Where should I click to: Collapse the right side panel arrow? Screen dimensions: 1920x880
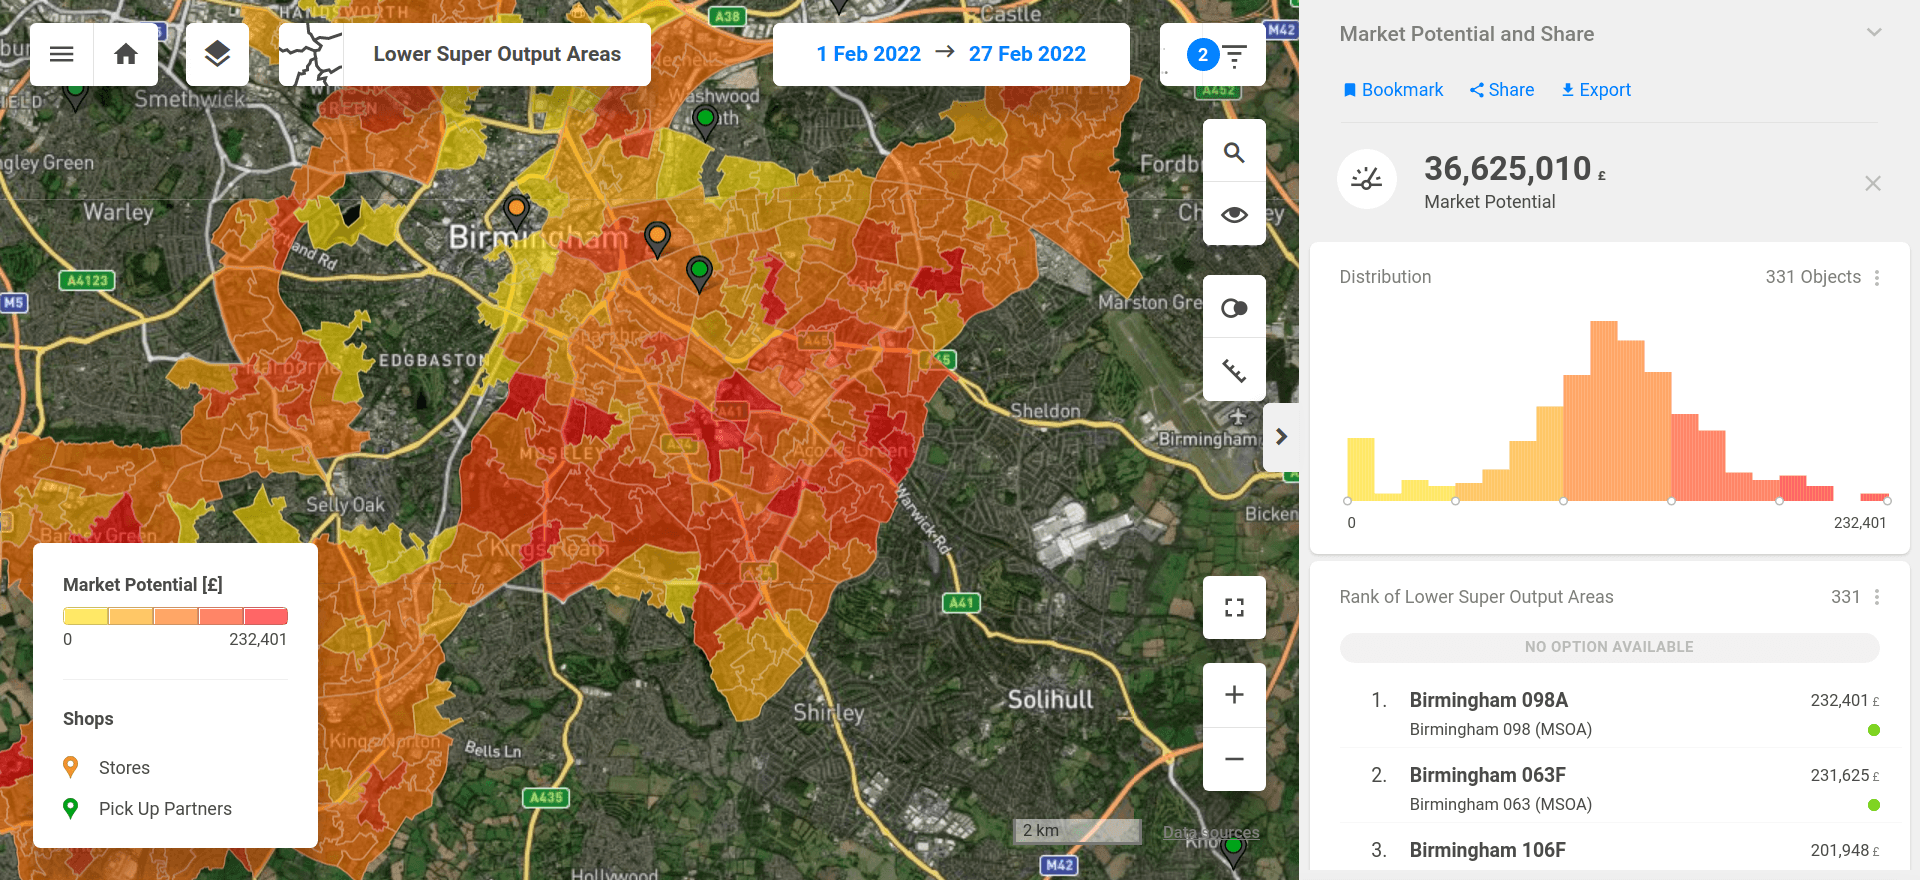(1281, 437)
